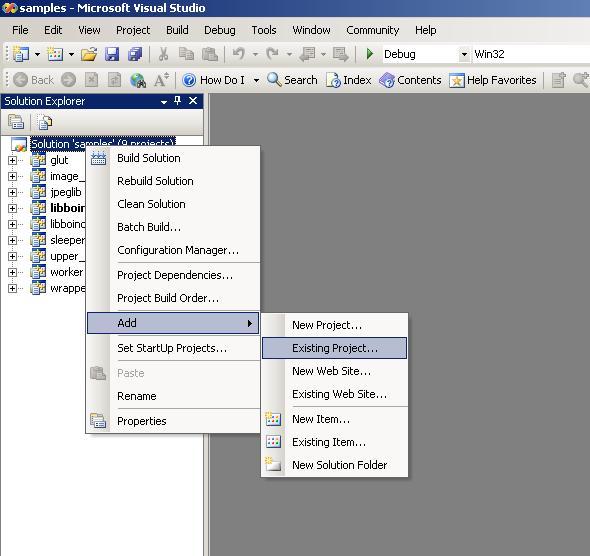Expand the glut project node

(x=12, y=160)
